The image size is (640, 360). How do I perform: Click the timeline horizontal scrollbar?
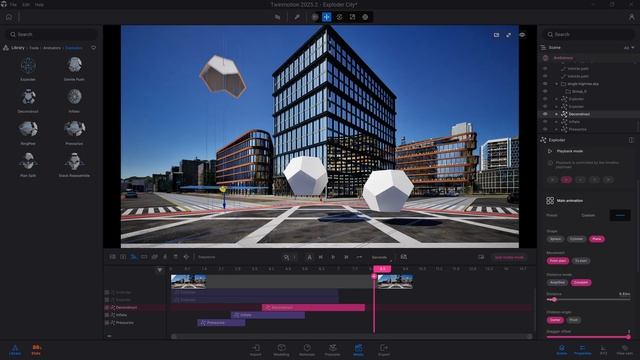[351, 336]
